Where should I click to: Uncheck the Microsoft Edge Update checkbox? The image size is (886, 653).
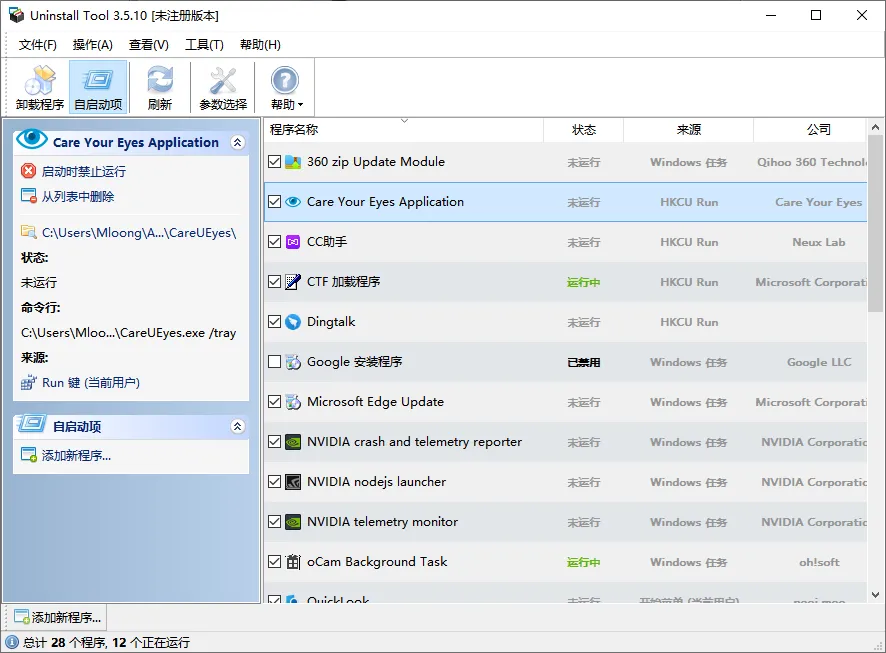coord(275,402)
